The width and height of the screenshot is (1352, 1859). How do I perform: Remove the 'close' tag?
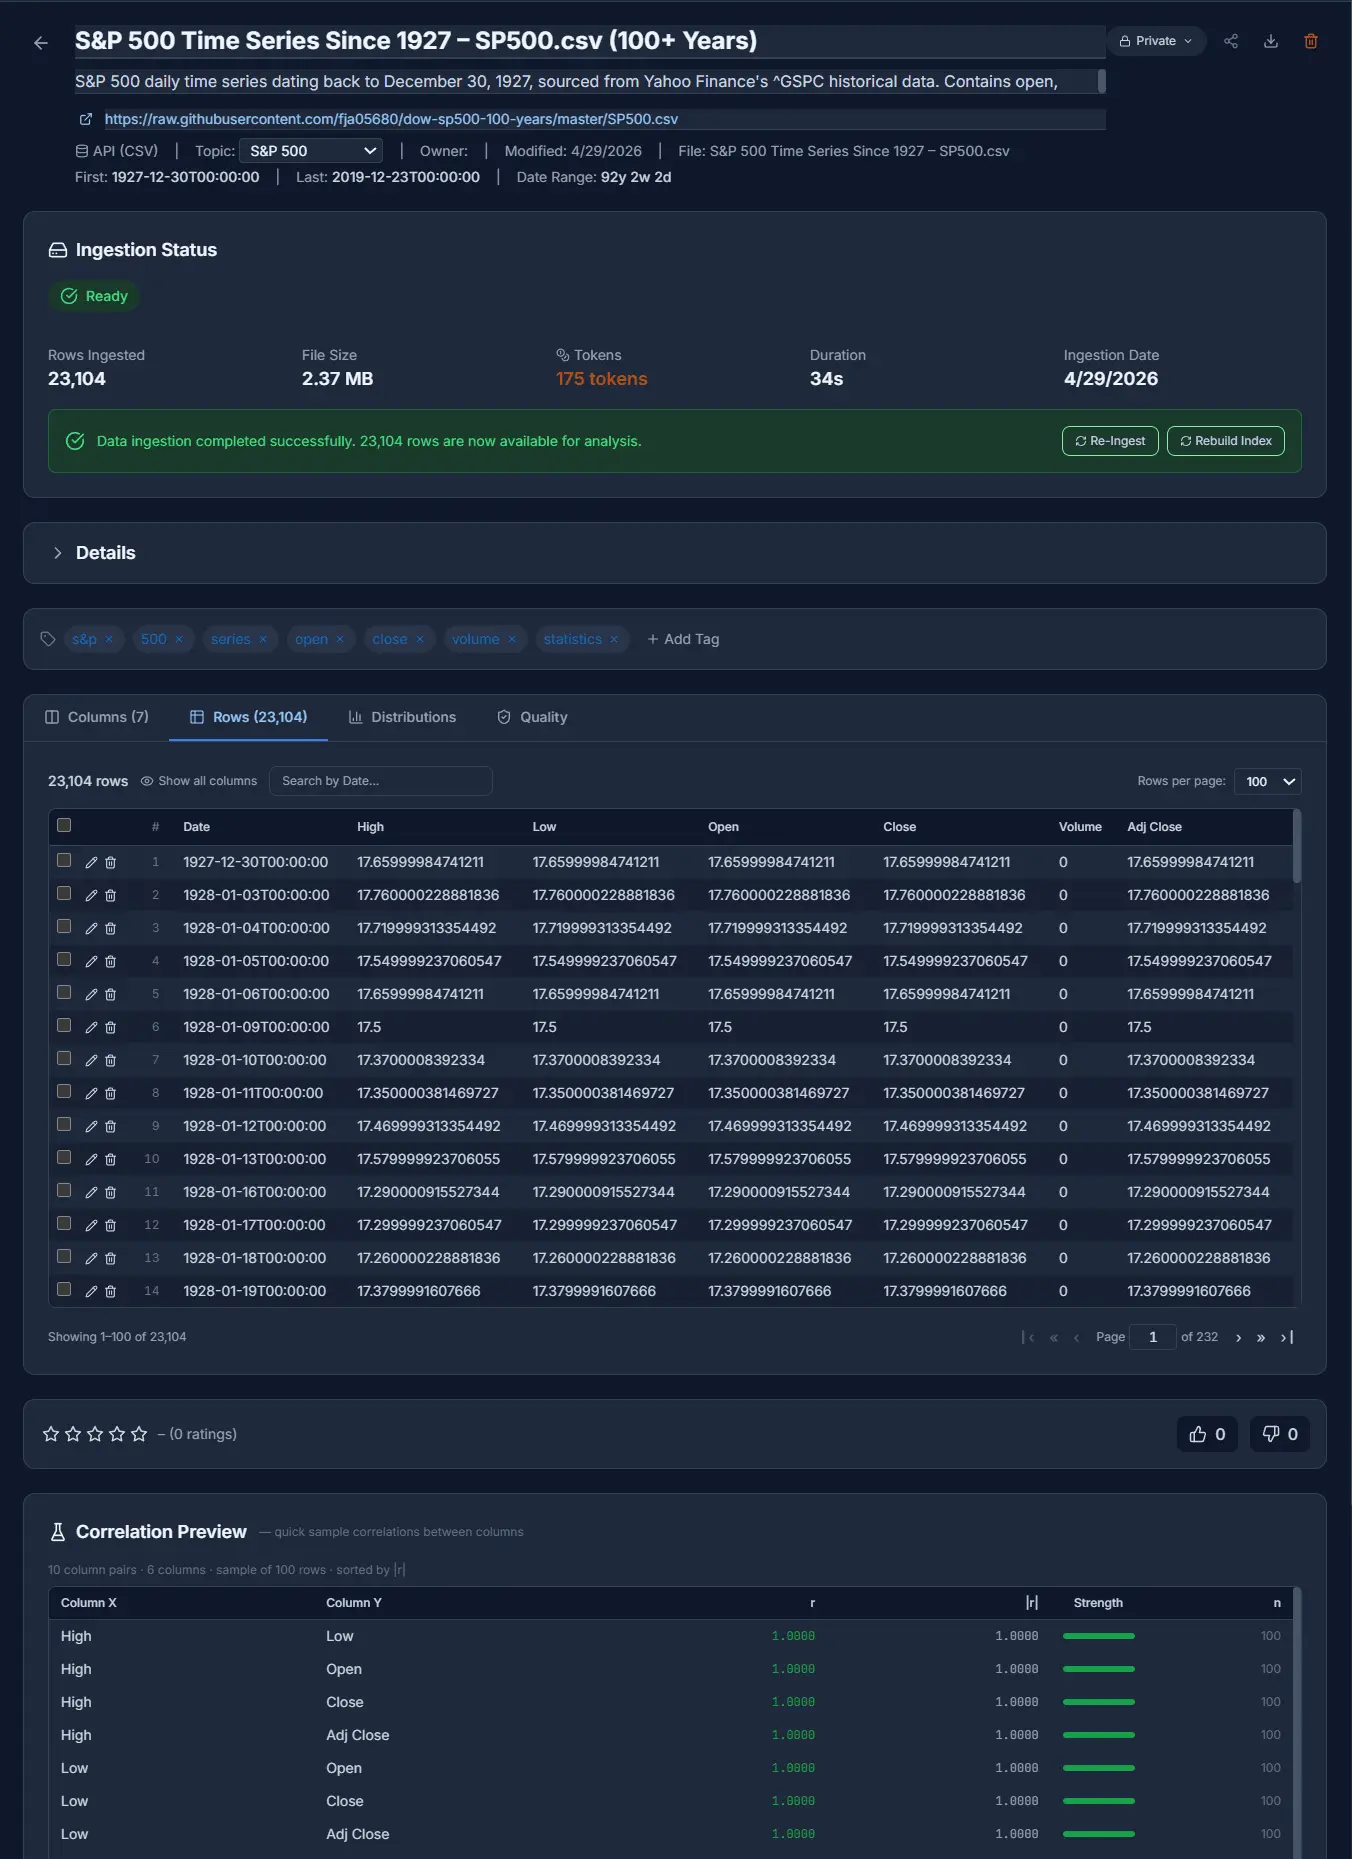[420, 639]
